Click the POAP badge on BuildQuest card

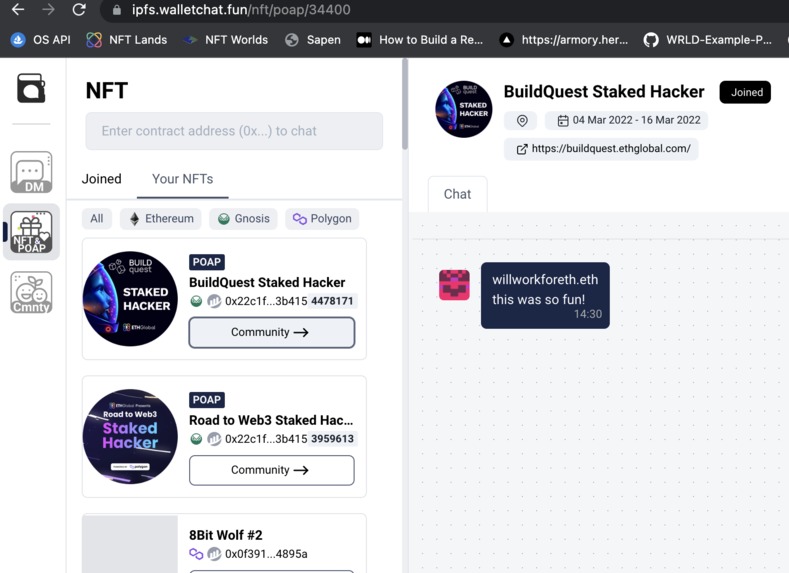pyautogui.click(x=207, y=262)
